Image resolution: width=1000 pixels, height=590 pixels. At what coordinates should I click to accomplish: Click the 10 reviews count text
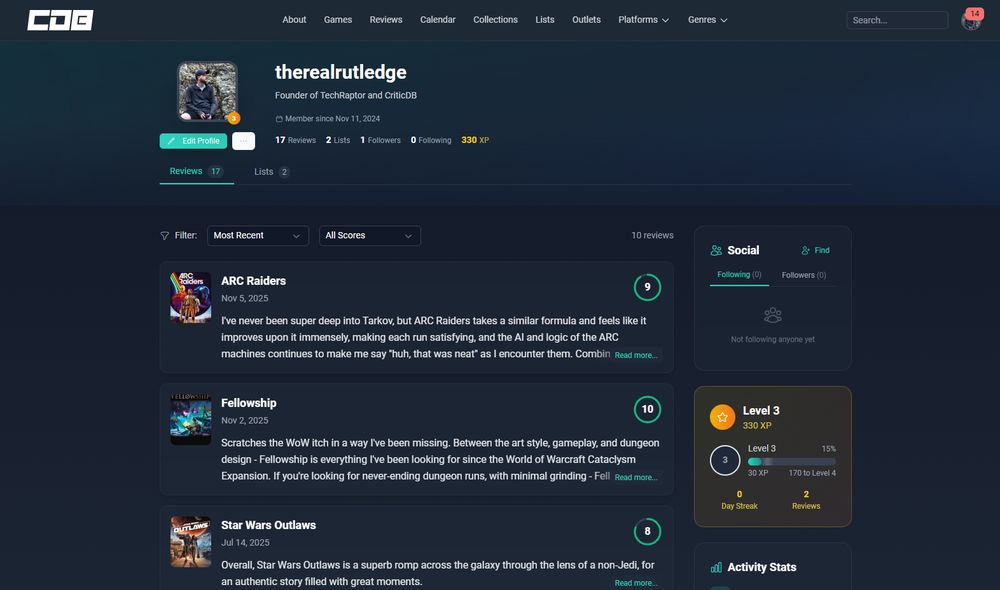pos(652,235)
